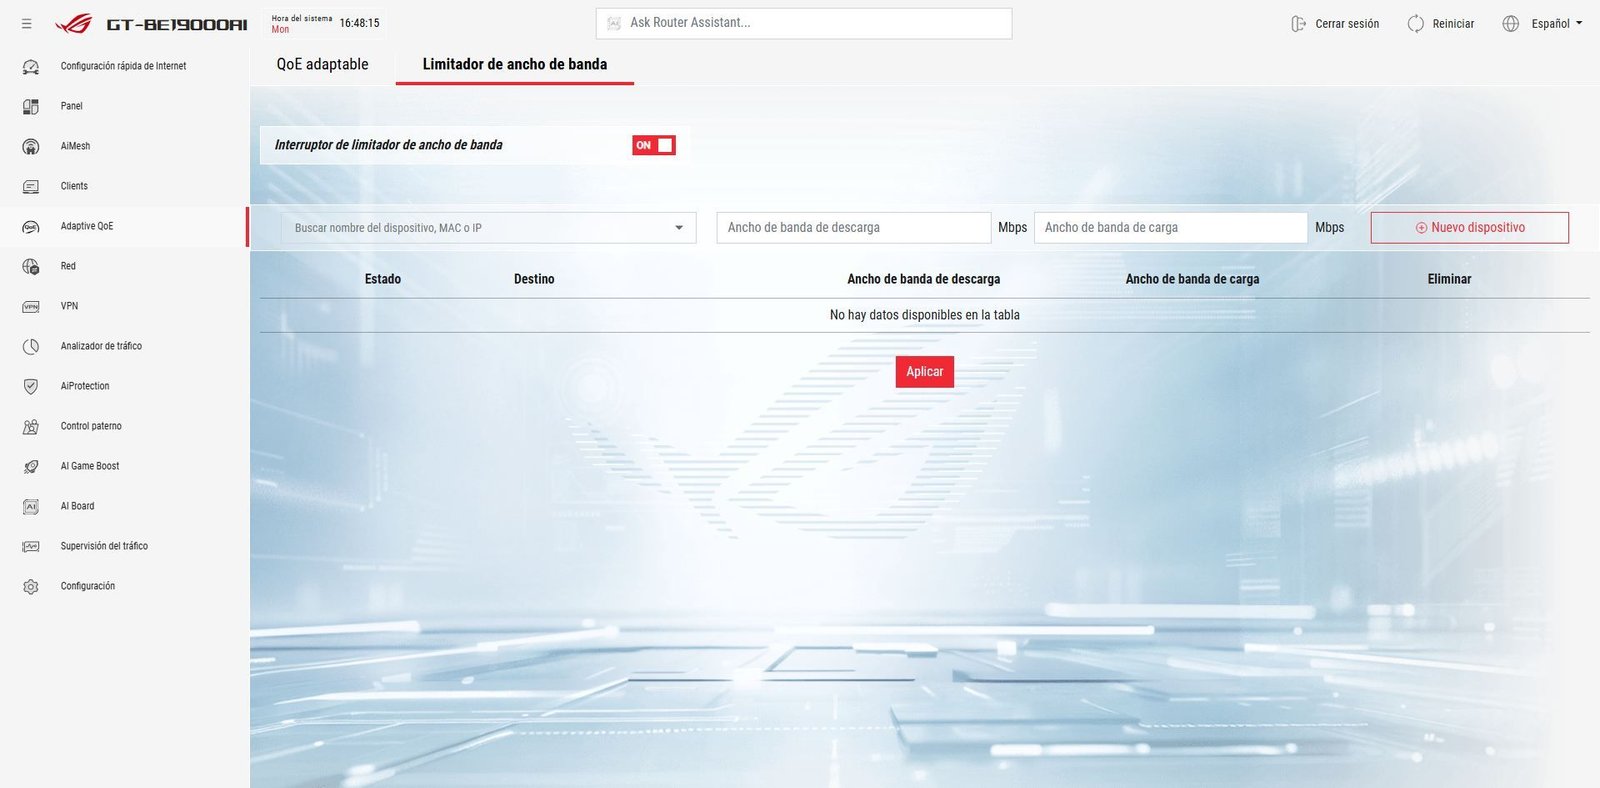
Task: Click the Reiniciar restart icon
Action: 1415,24
